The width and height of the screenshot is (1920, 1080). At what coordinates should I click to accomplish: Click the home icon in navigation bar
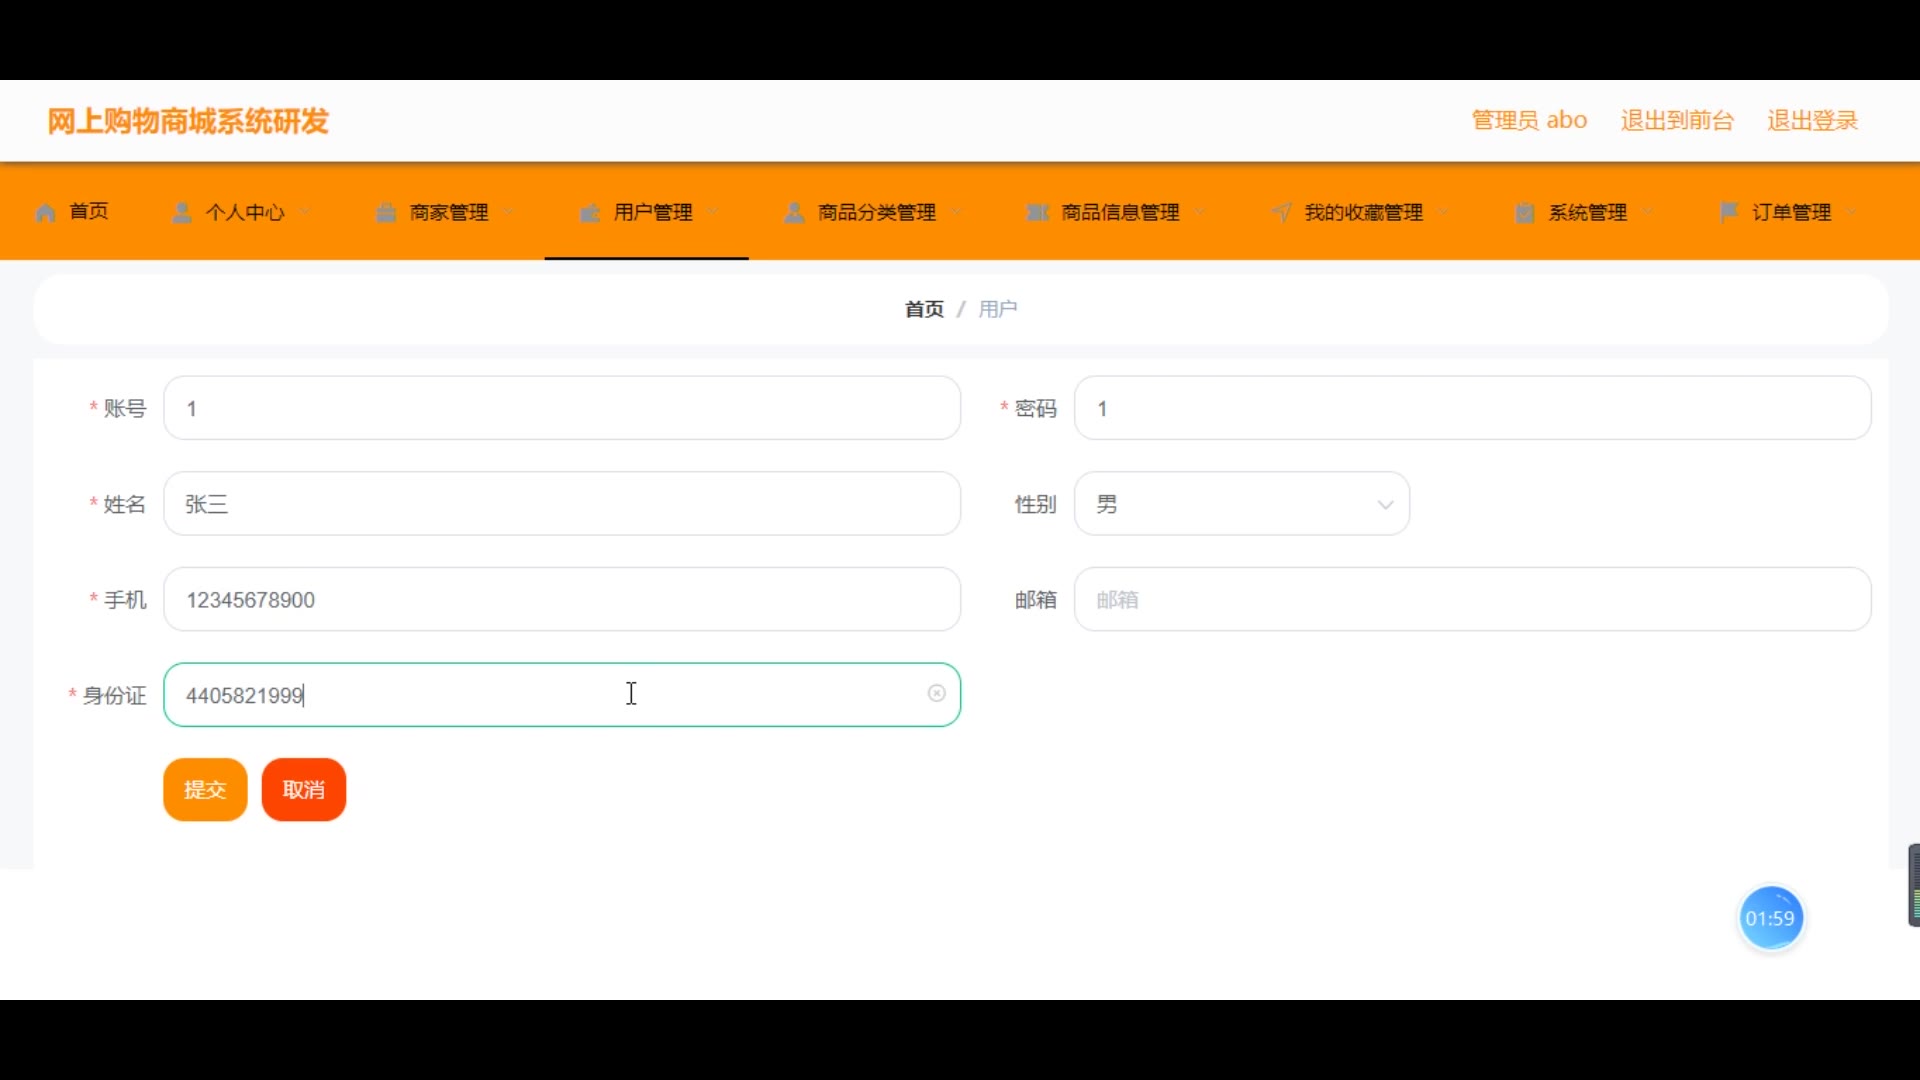pos(45,213)
